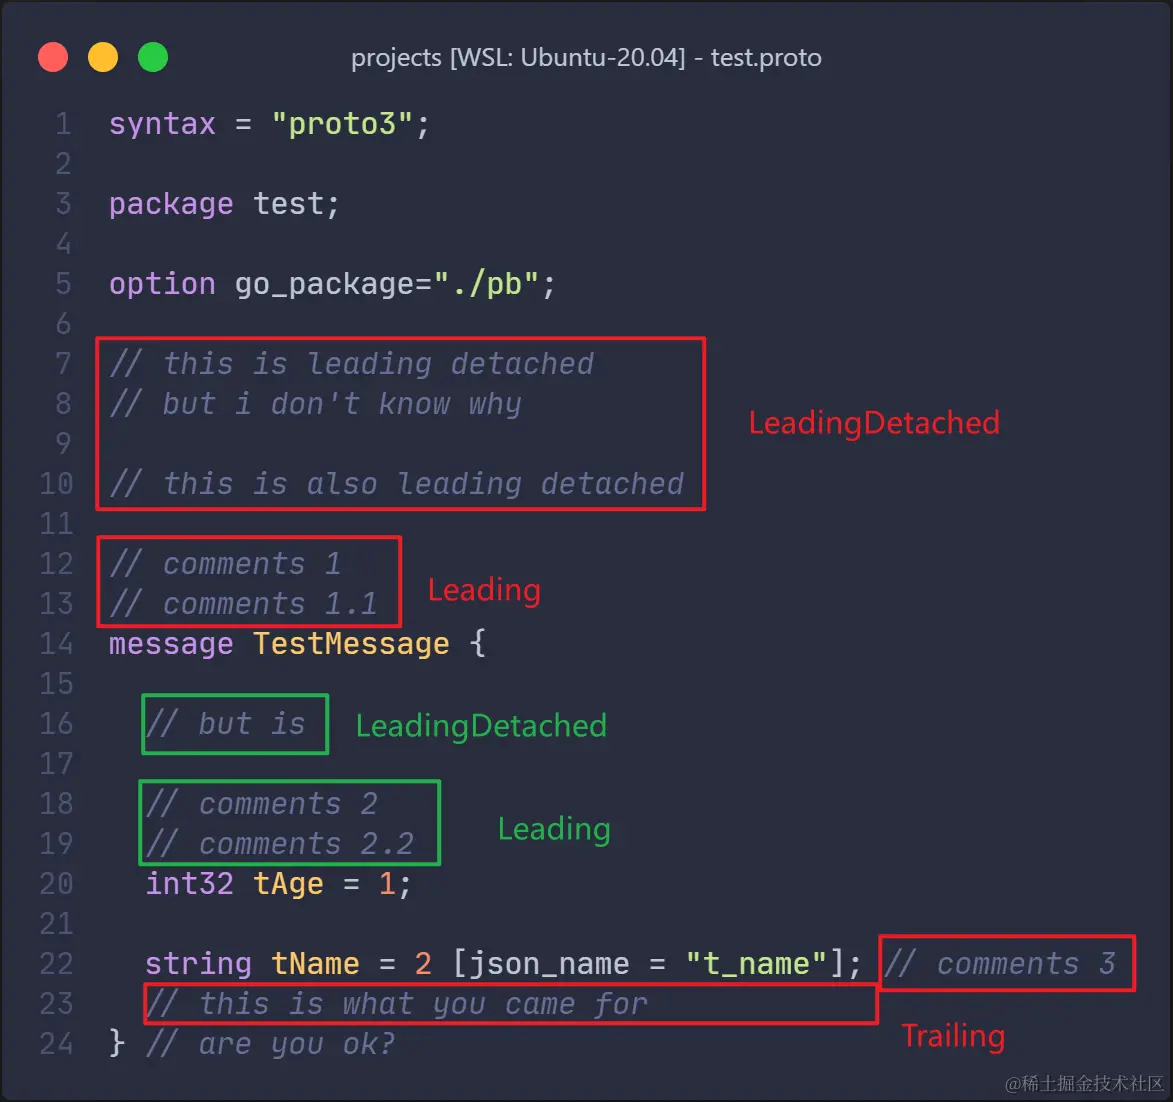Click the 'tName' field name

click(315, 964)
